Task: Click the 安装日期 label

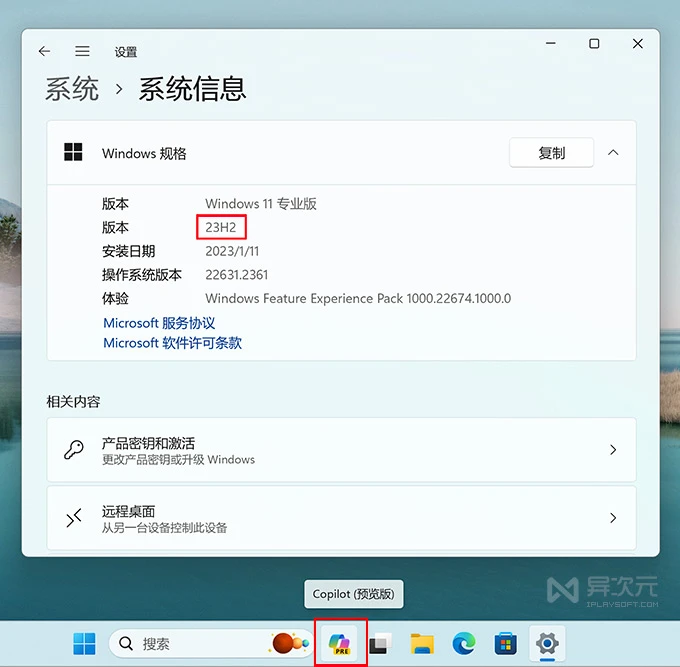Action: 128,251
